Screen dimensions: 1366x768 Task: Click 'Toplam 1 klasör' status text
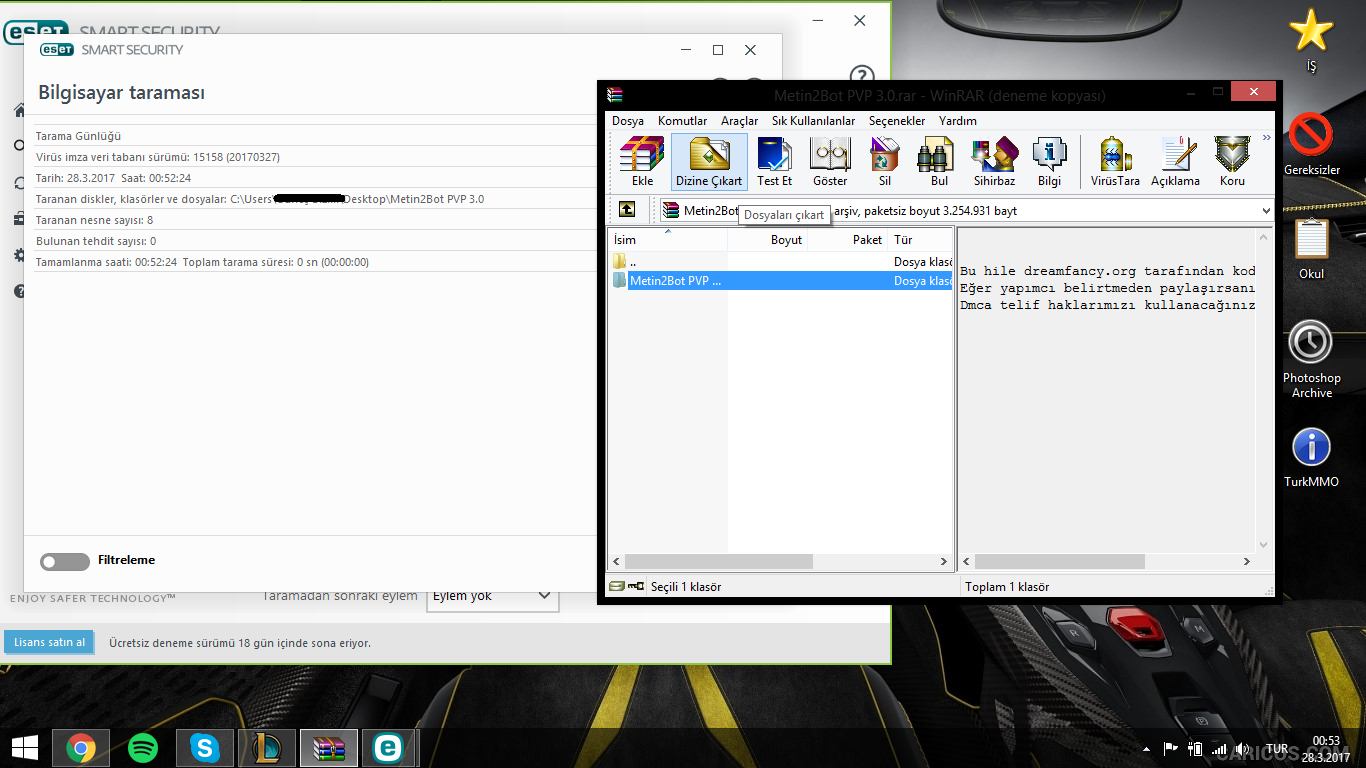pos(1007,587)
